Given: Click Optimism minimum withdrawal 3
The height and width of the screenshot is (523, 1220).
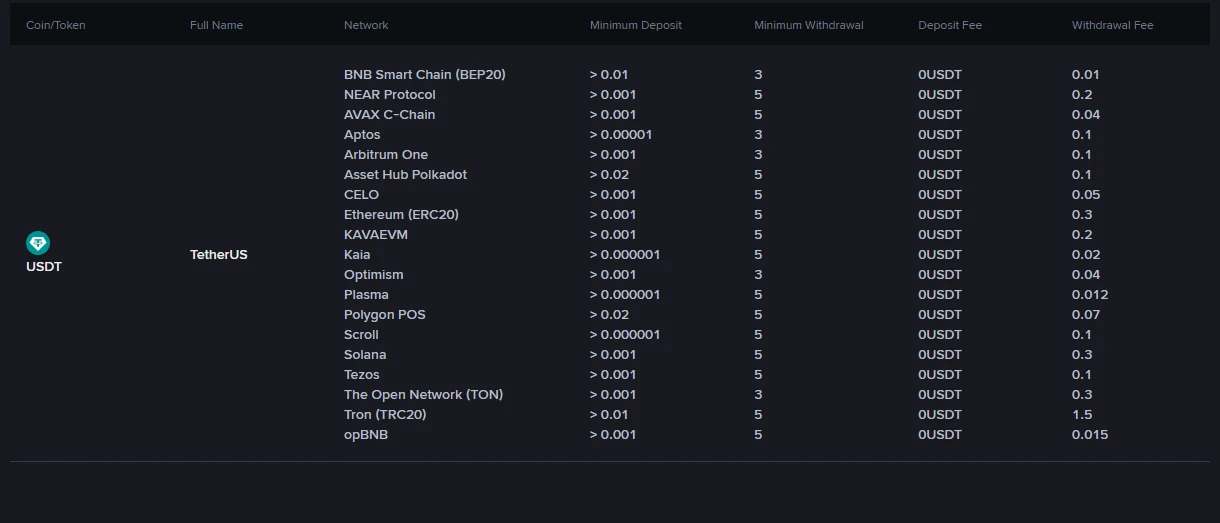Looking at the screenshot, I should [x=758, y=275].
